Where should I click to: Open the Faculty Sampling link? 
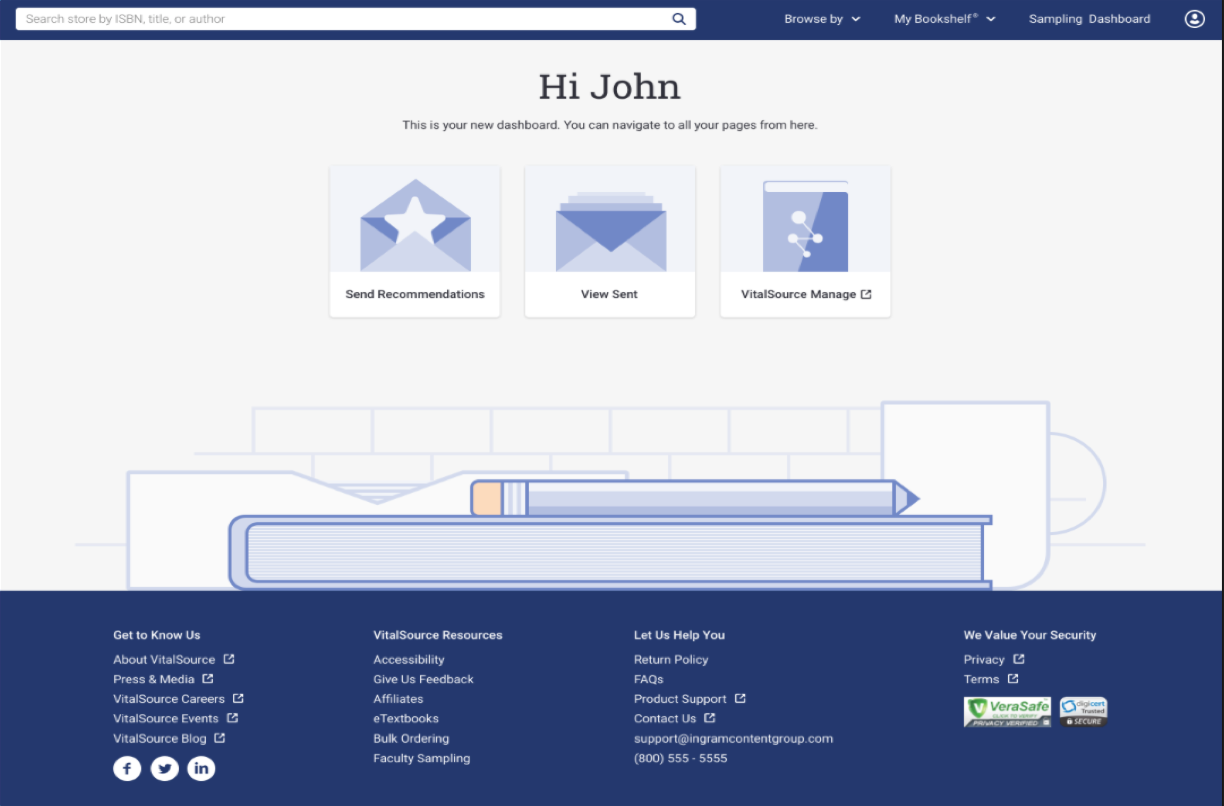tap(420, 758)
